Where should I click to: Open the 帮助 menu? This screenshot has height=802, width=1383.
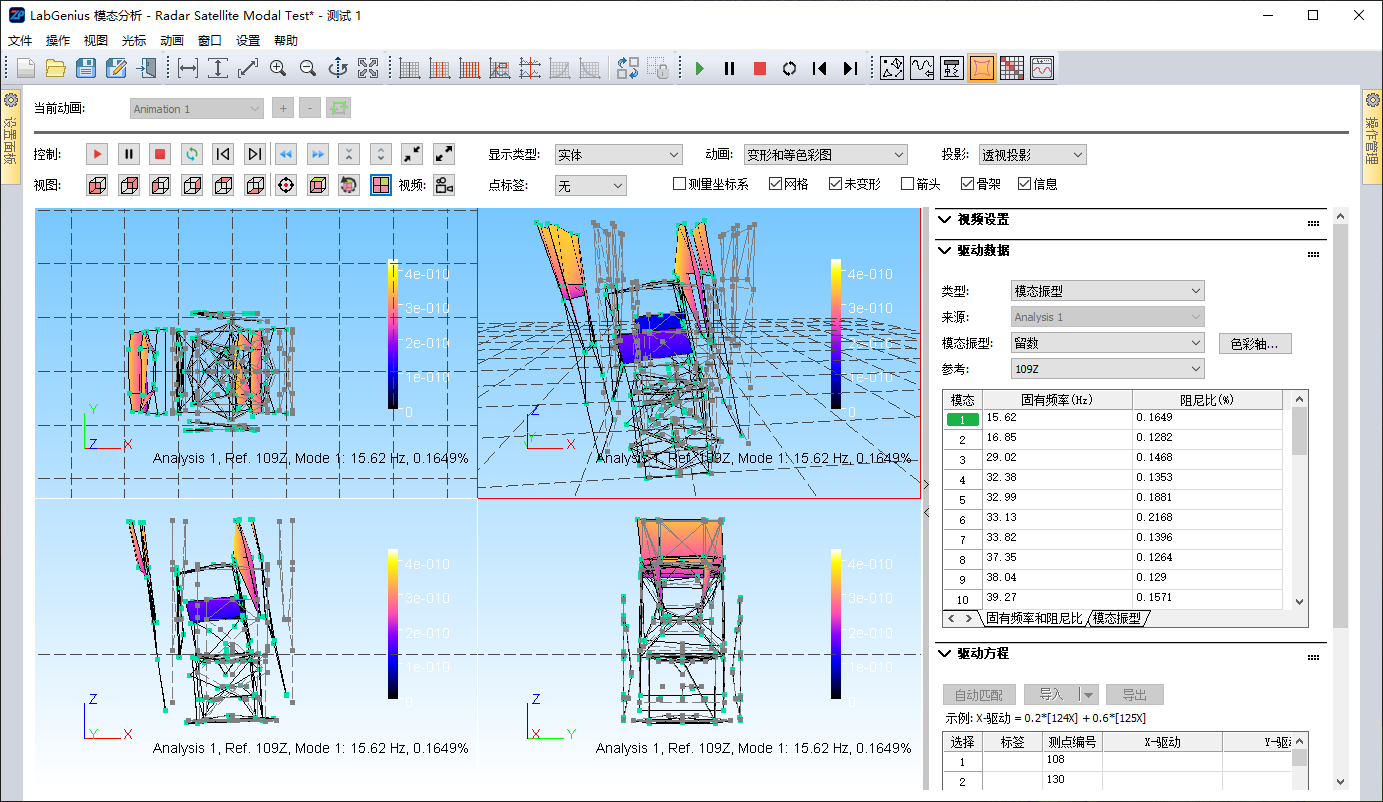[x=286, y=41]
